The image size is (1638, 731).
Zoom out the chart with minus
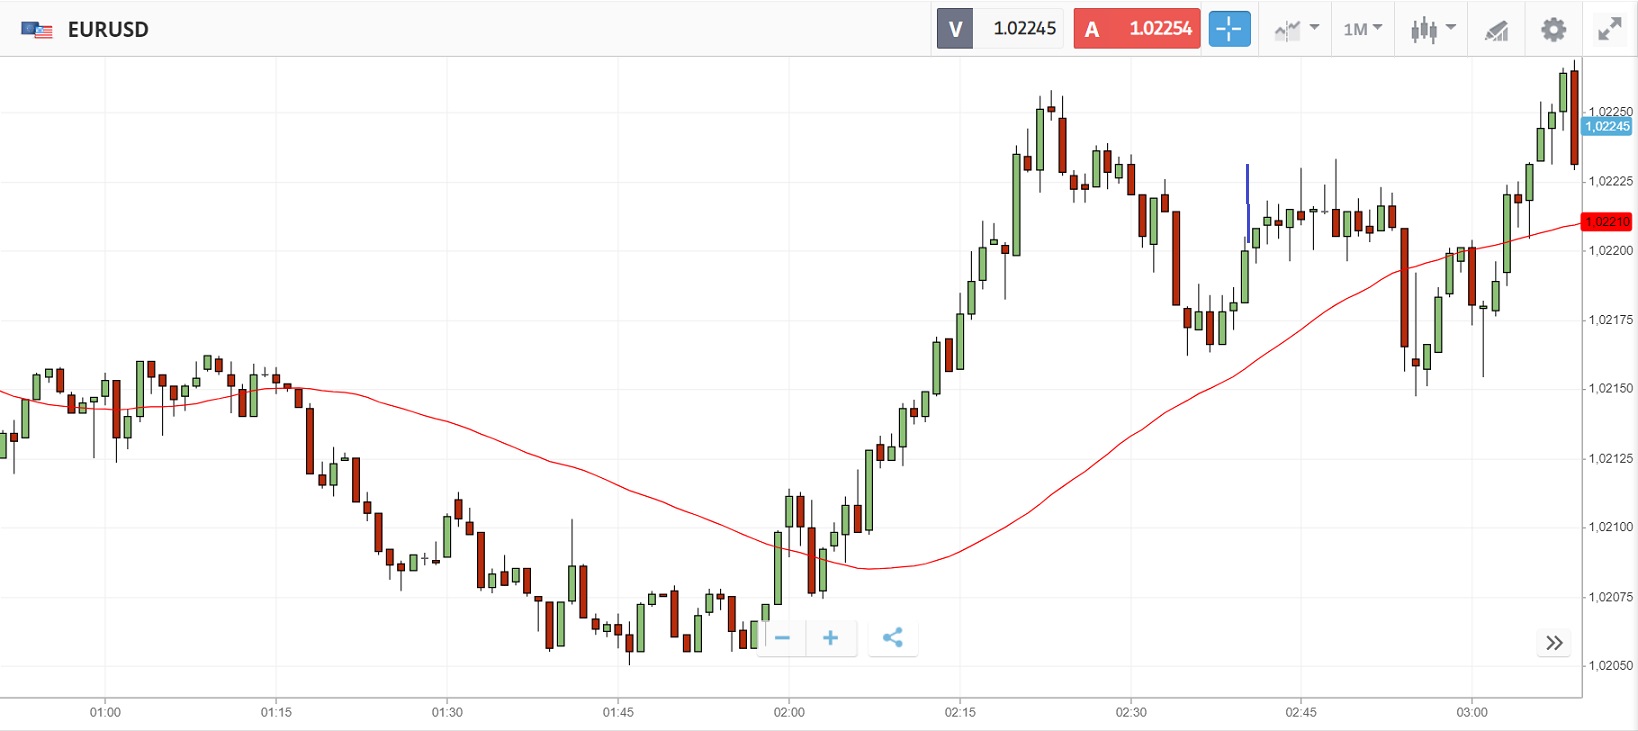click(x=782, y=638)
